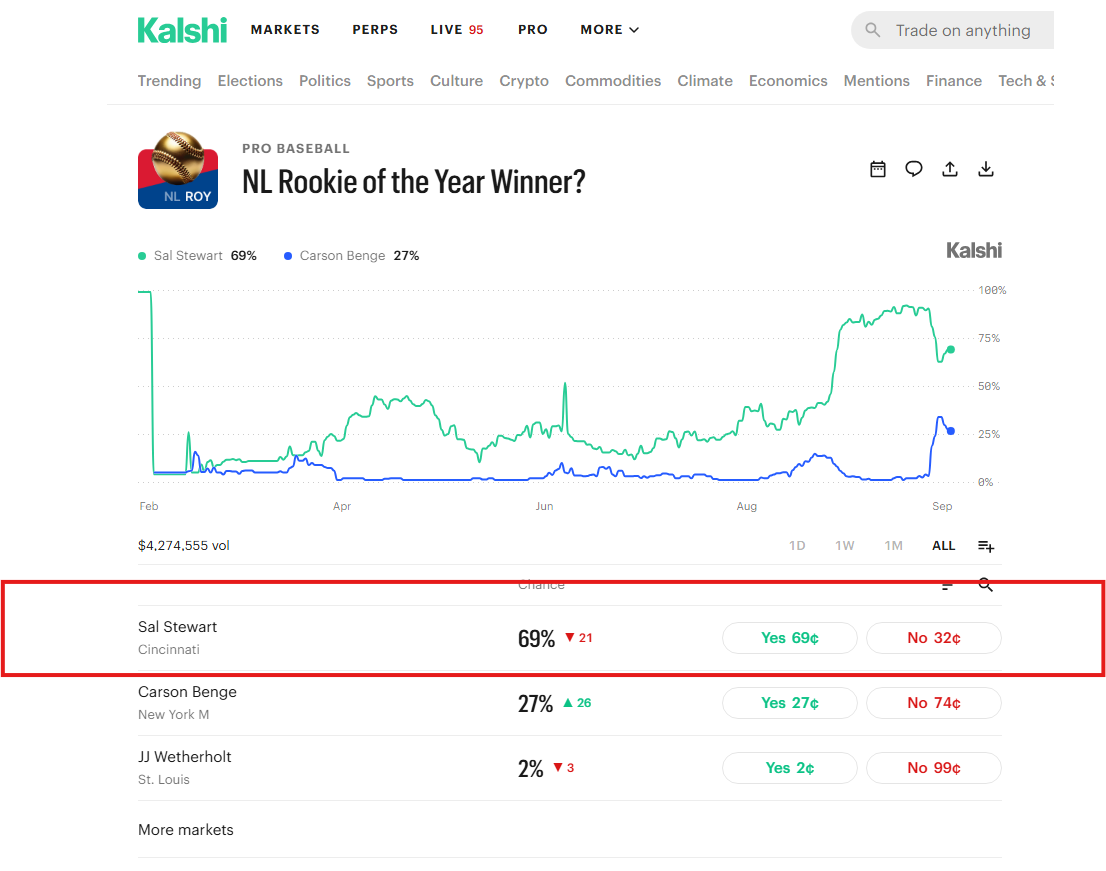Screen dimensions: 1106x871
Task: Open the PERPS menu item
Action: point(375,30)
